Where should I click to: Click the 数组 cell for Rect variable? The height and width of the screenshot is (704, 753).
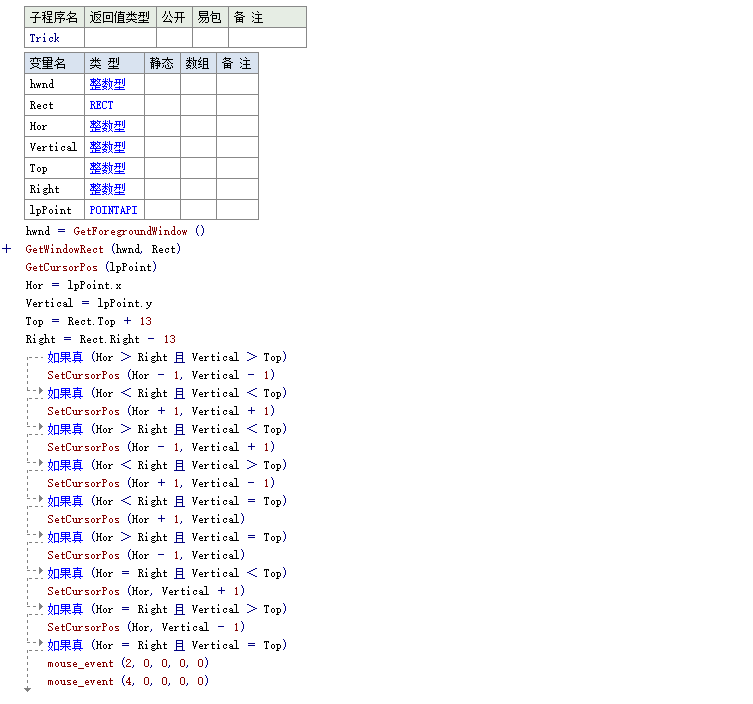[x=198, y=105]
